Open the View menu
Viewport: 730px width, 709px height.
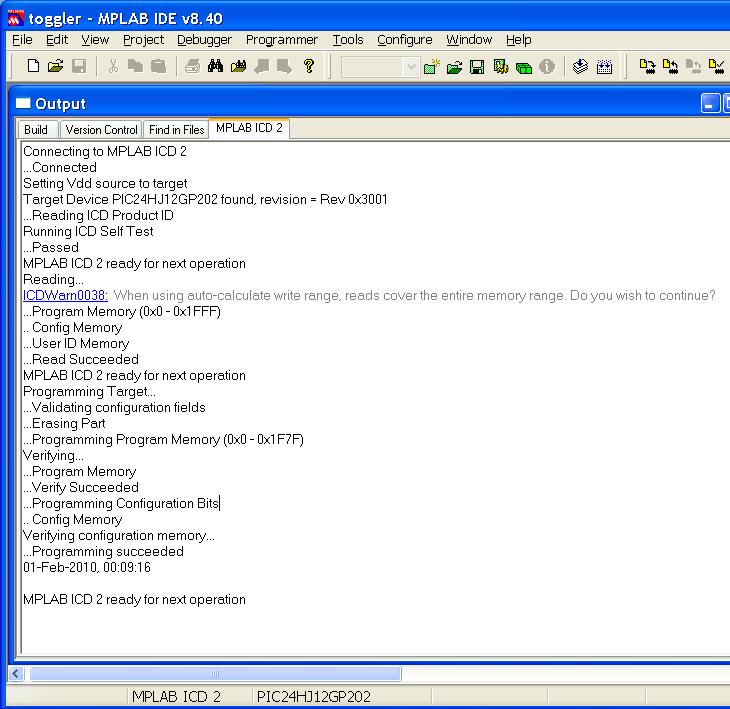click(x=95, y=40)
